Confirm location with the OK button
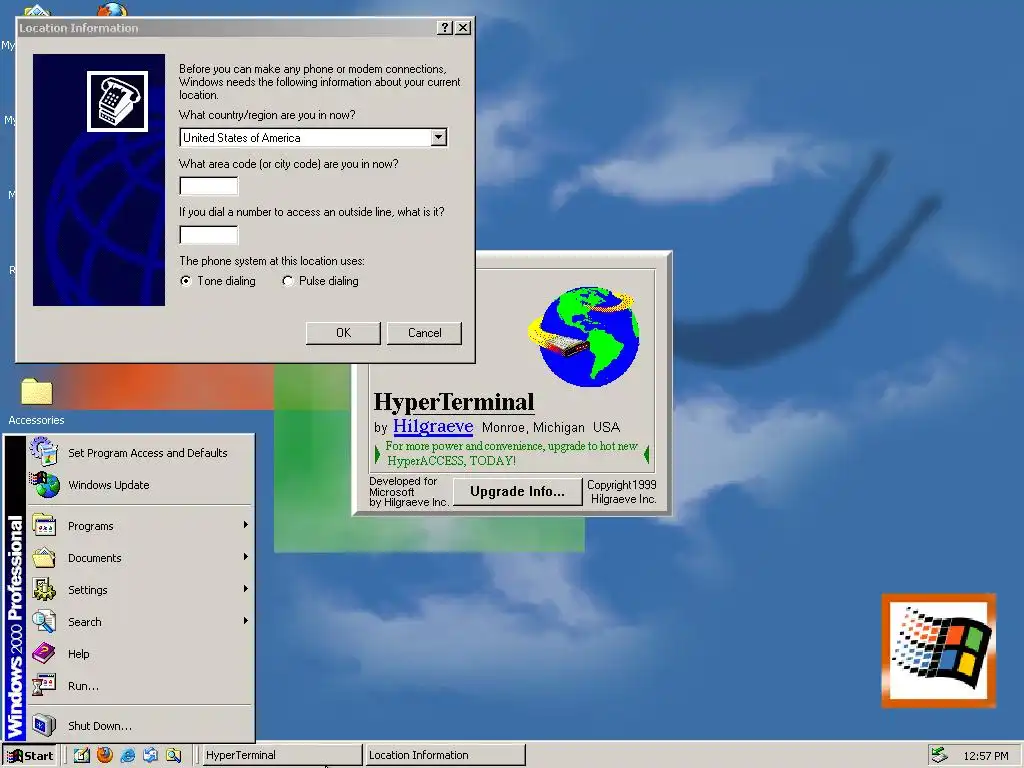 point(343,333)
